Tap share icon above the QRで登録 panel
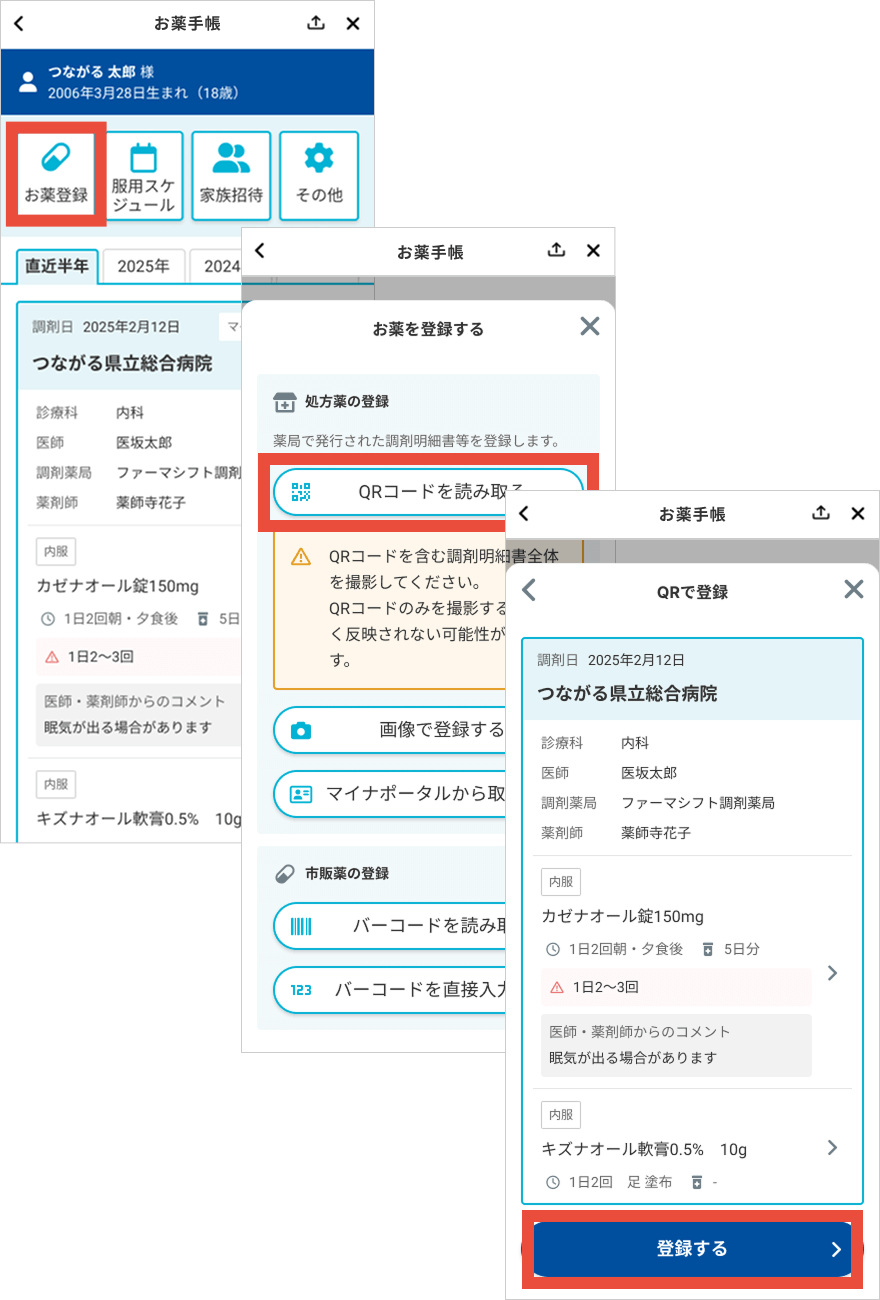880x1300 pixels. pos(821,513)
